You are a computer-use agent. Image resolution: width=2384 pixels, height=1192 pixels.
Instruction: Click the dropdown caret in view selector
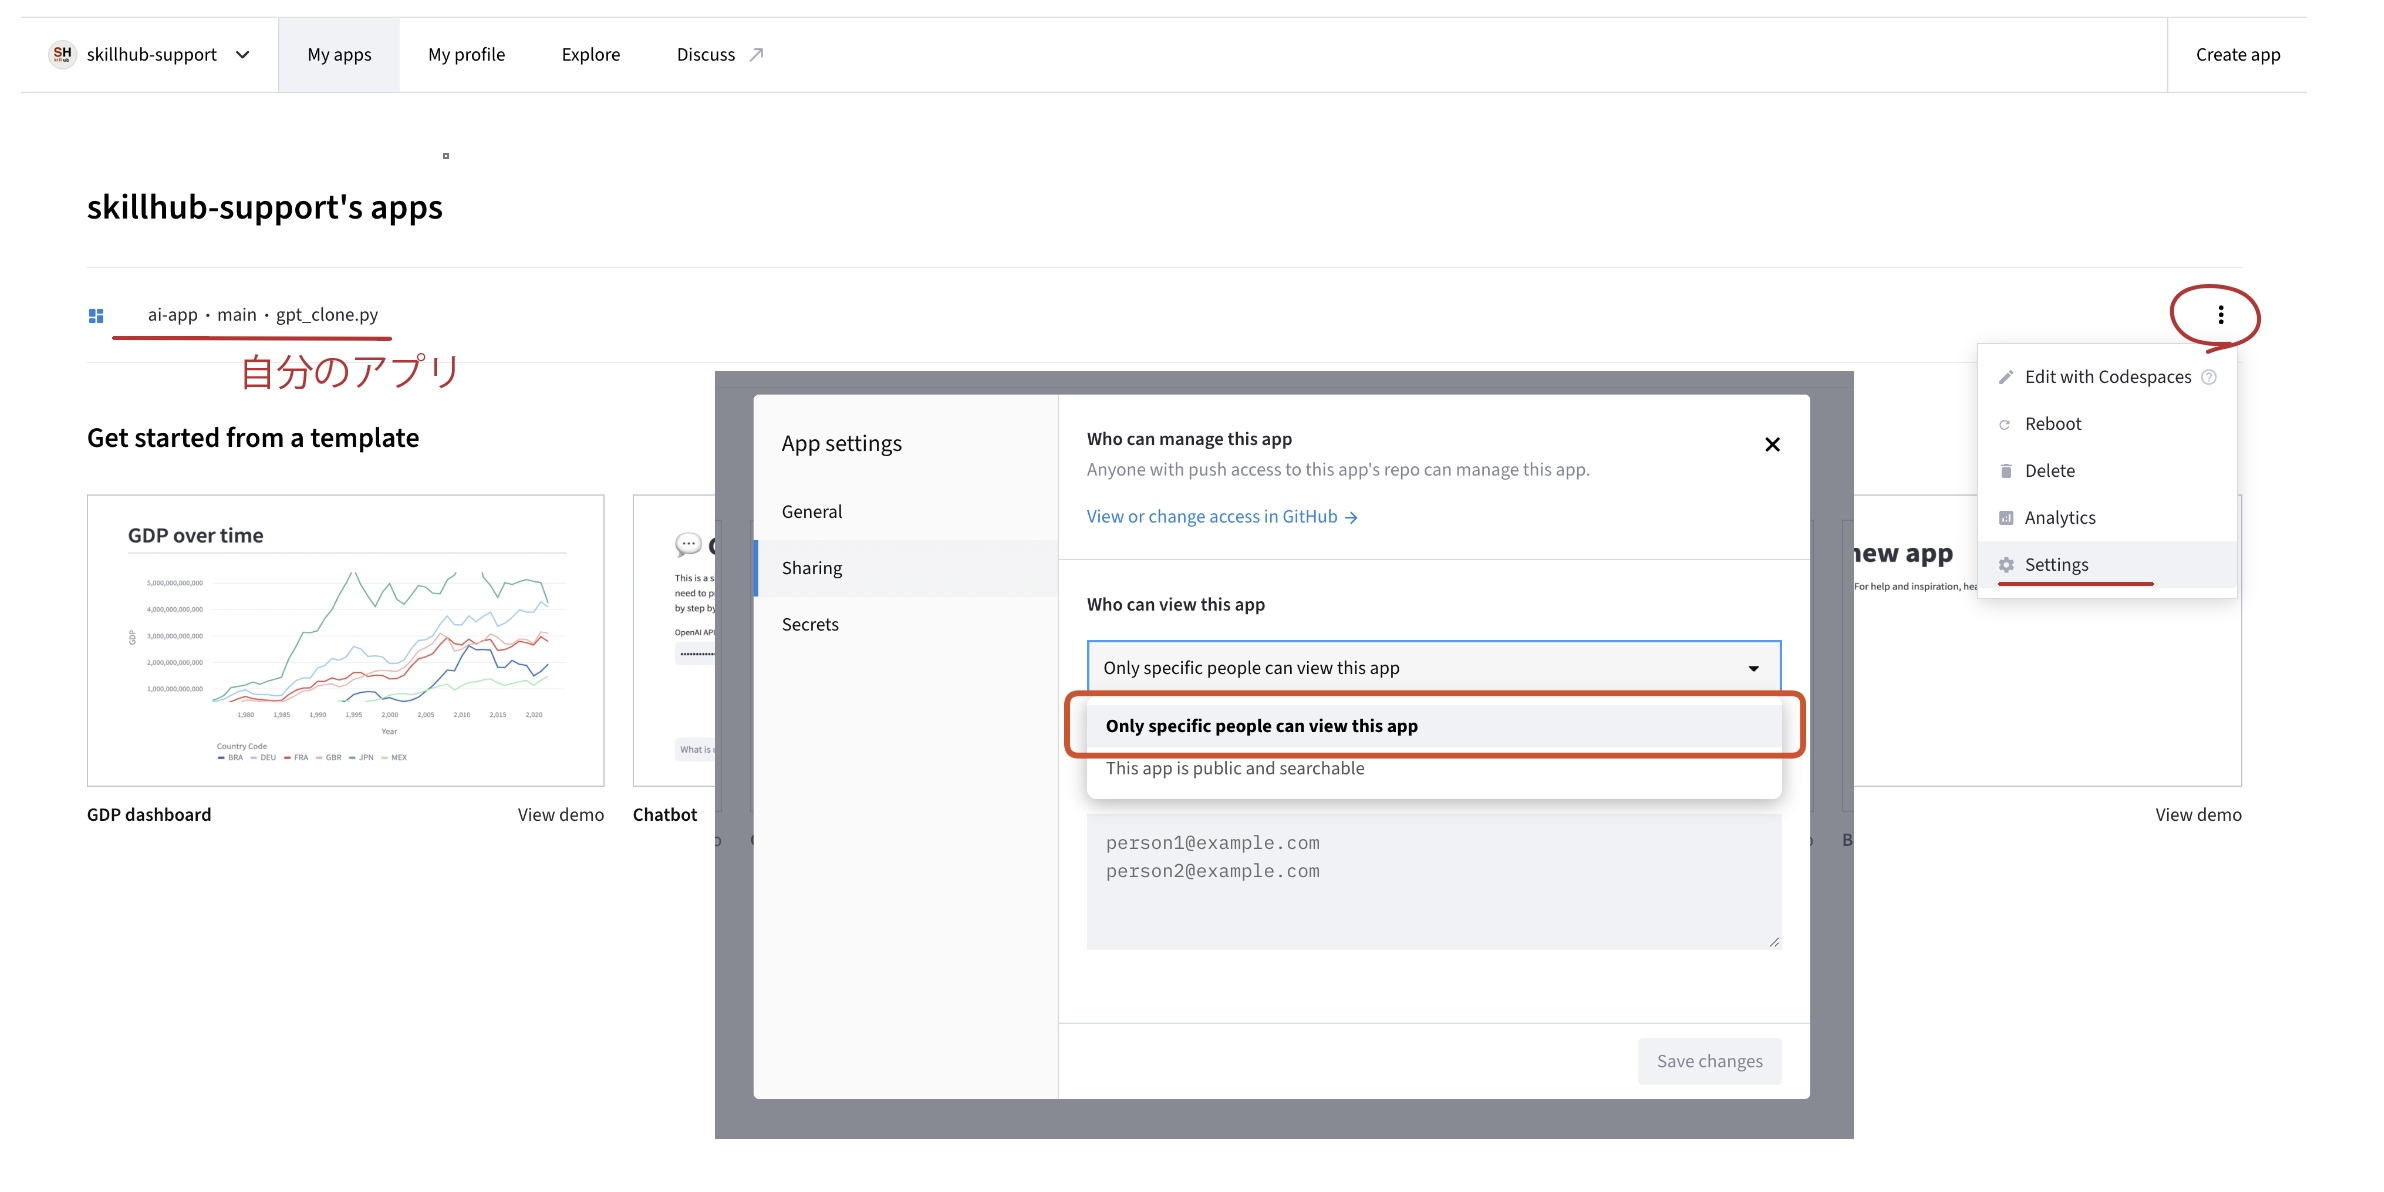1754,668
